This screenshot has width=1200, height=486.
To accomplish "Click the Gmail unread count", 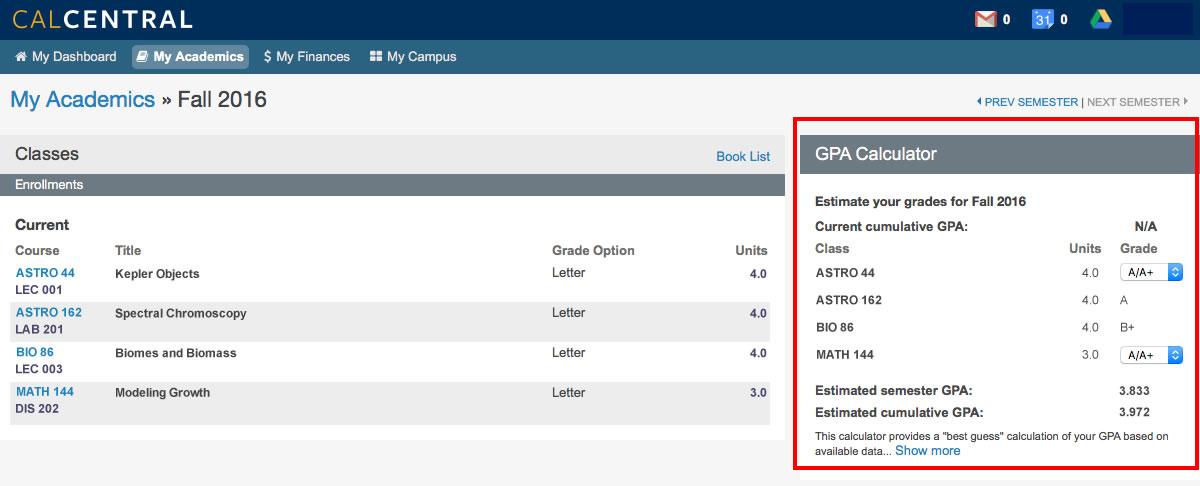I will tap(1005, 19).
